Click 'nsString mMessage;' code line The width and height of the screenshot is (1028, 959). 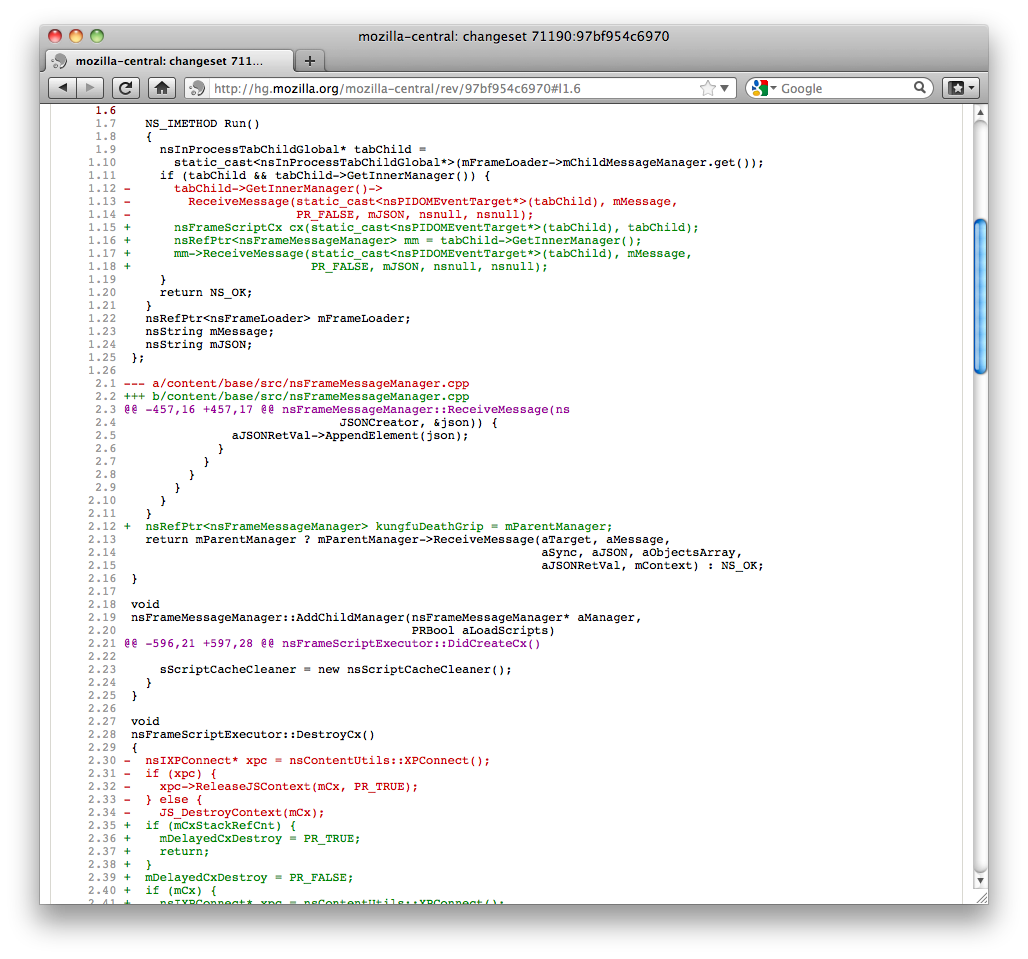[210, 332]
